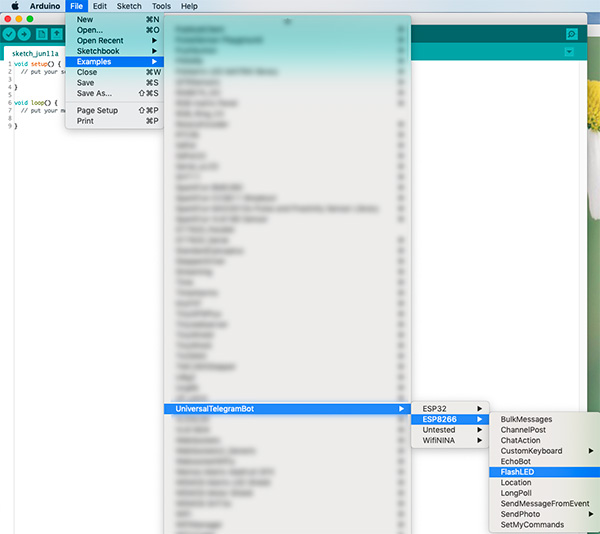Click the Open sketch toolbar icon

[57, 34]
